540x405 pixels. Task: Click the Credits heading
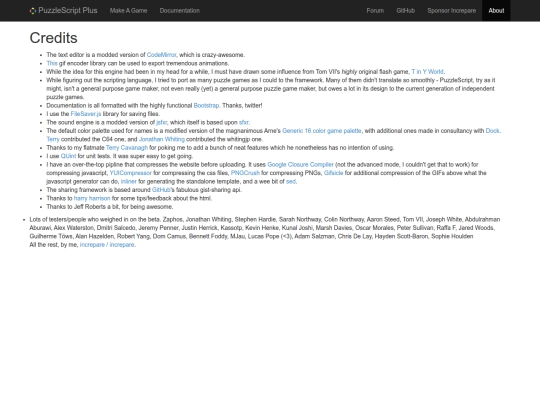coord(53,38)
